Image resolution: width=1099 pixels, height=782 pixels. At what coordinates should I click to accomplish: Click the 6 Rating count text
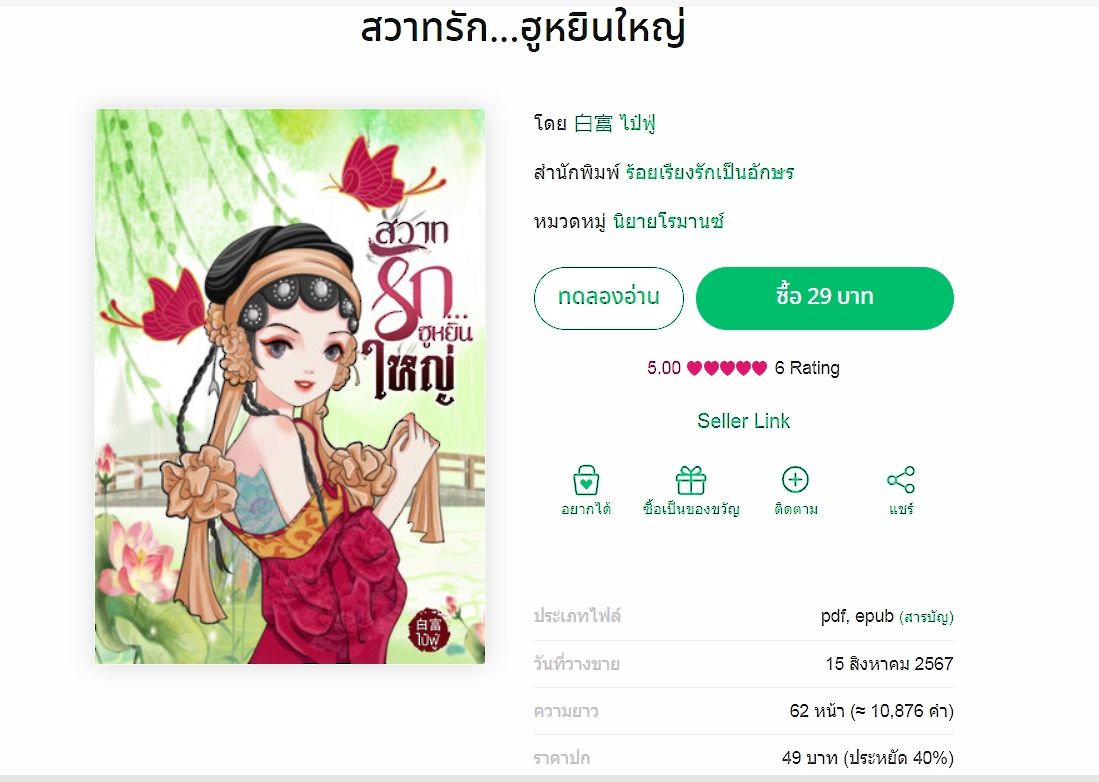pos(807,368)
